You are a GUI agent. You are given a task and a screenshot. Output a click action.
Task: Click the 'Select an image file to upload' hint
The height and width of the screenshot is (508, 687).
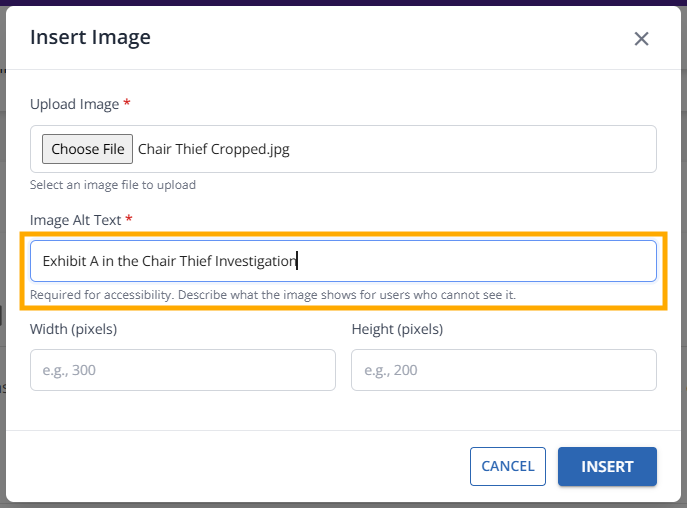point(113,185)
